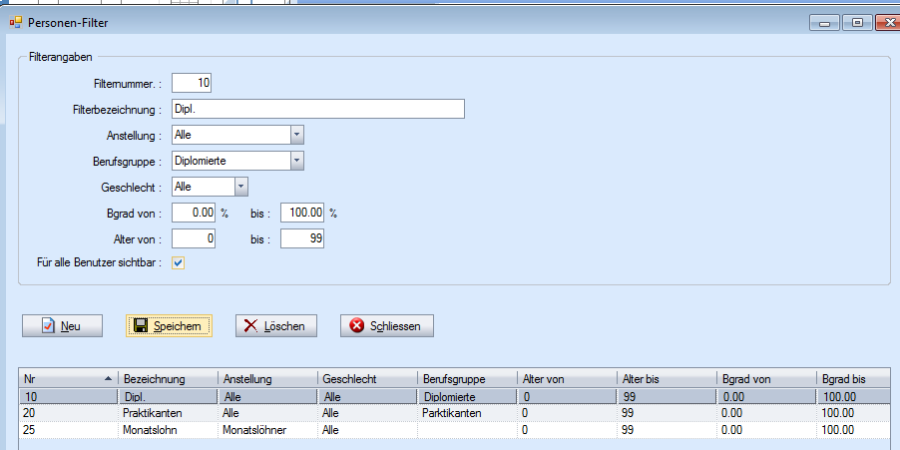Close the dialog with Schliessen
Screen dimensions: 900x450
(387, 326)
